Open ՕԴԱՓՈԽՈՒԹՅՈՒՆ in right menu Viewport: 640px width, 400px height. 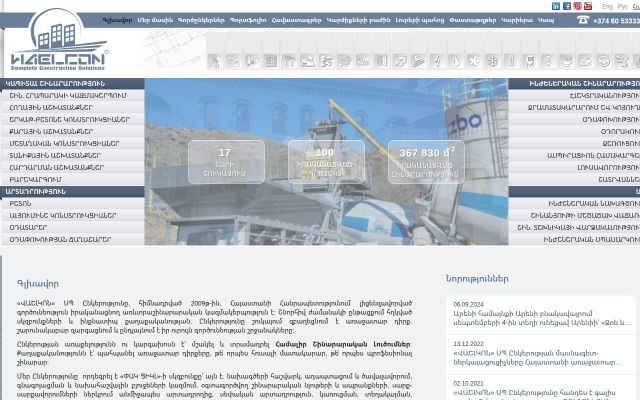(574, 120)
